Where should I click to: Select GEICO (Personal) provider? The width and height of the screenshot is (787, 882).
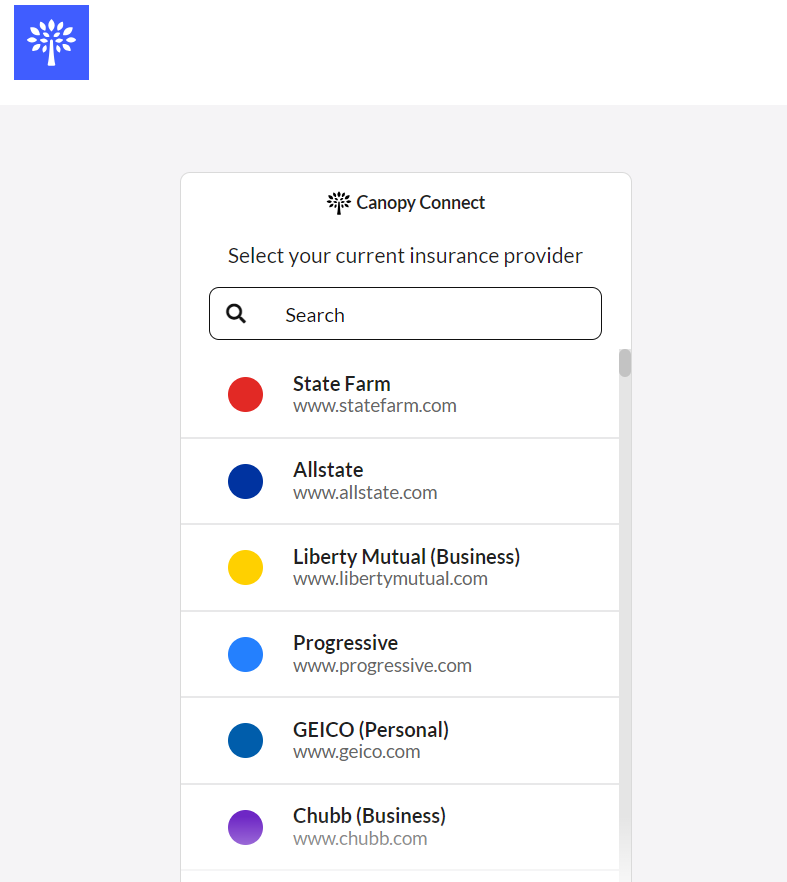click(400, 740)
